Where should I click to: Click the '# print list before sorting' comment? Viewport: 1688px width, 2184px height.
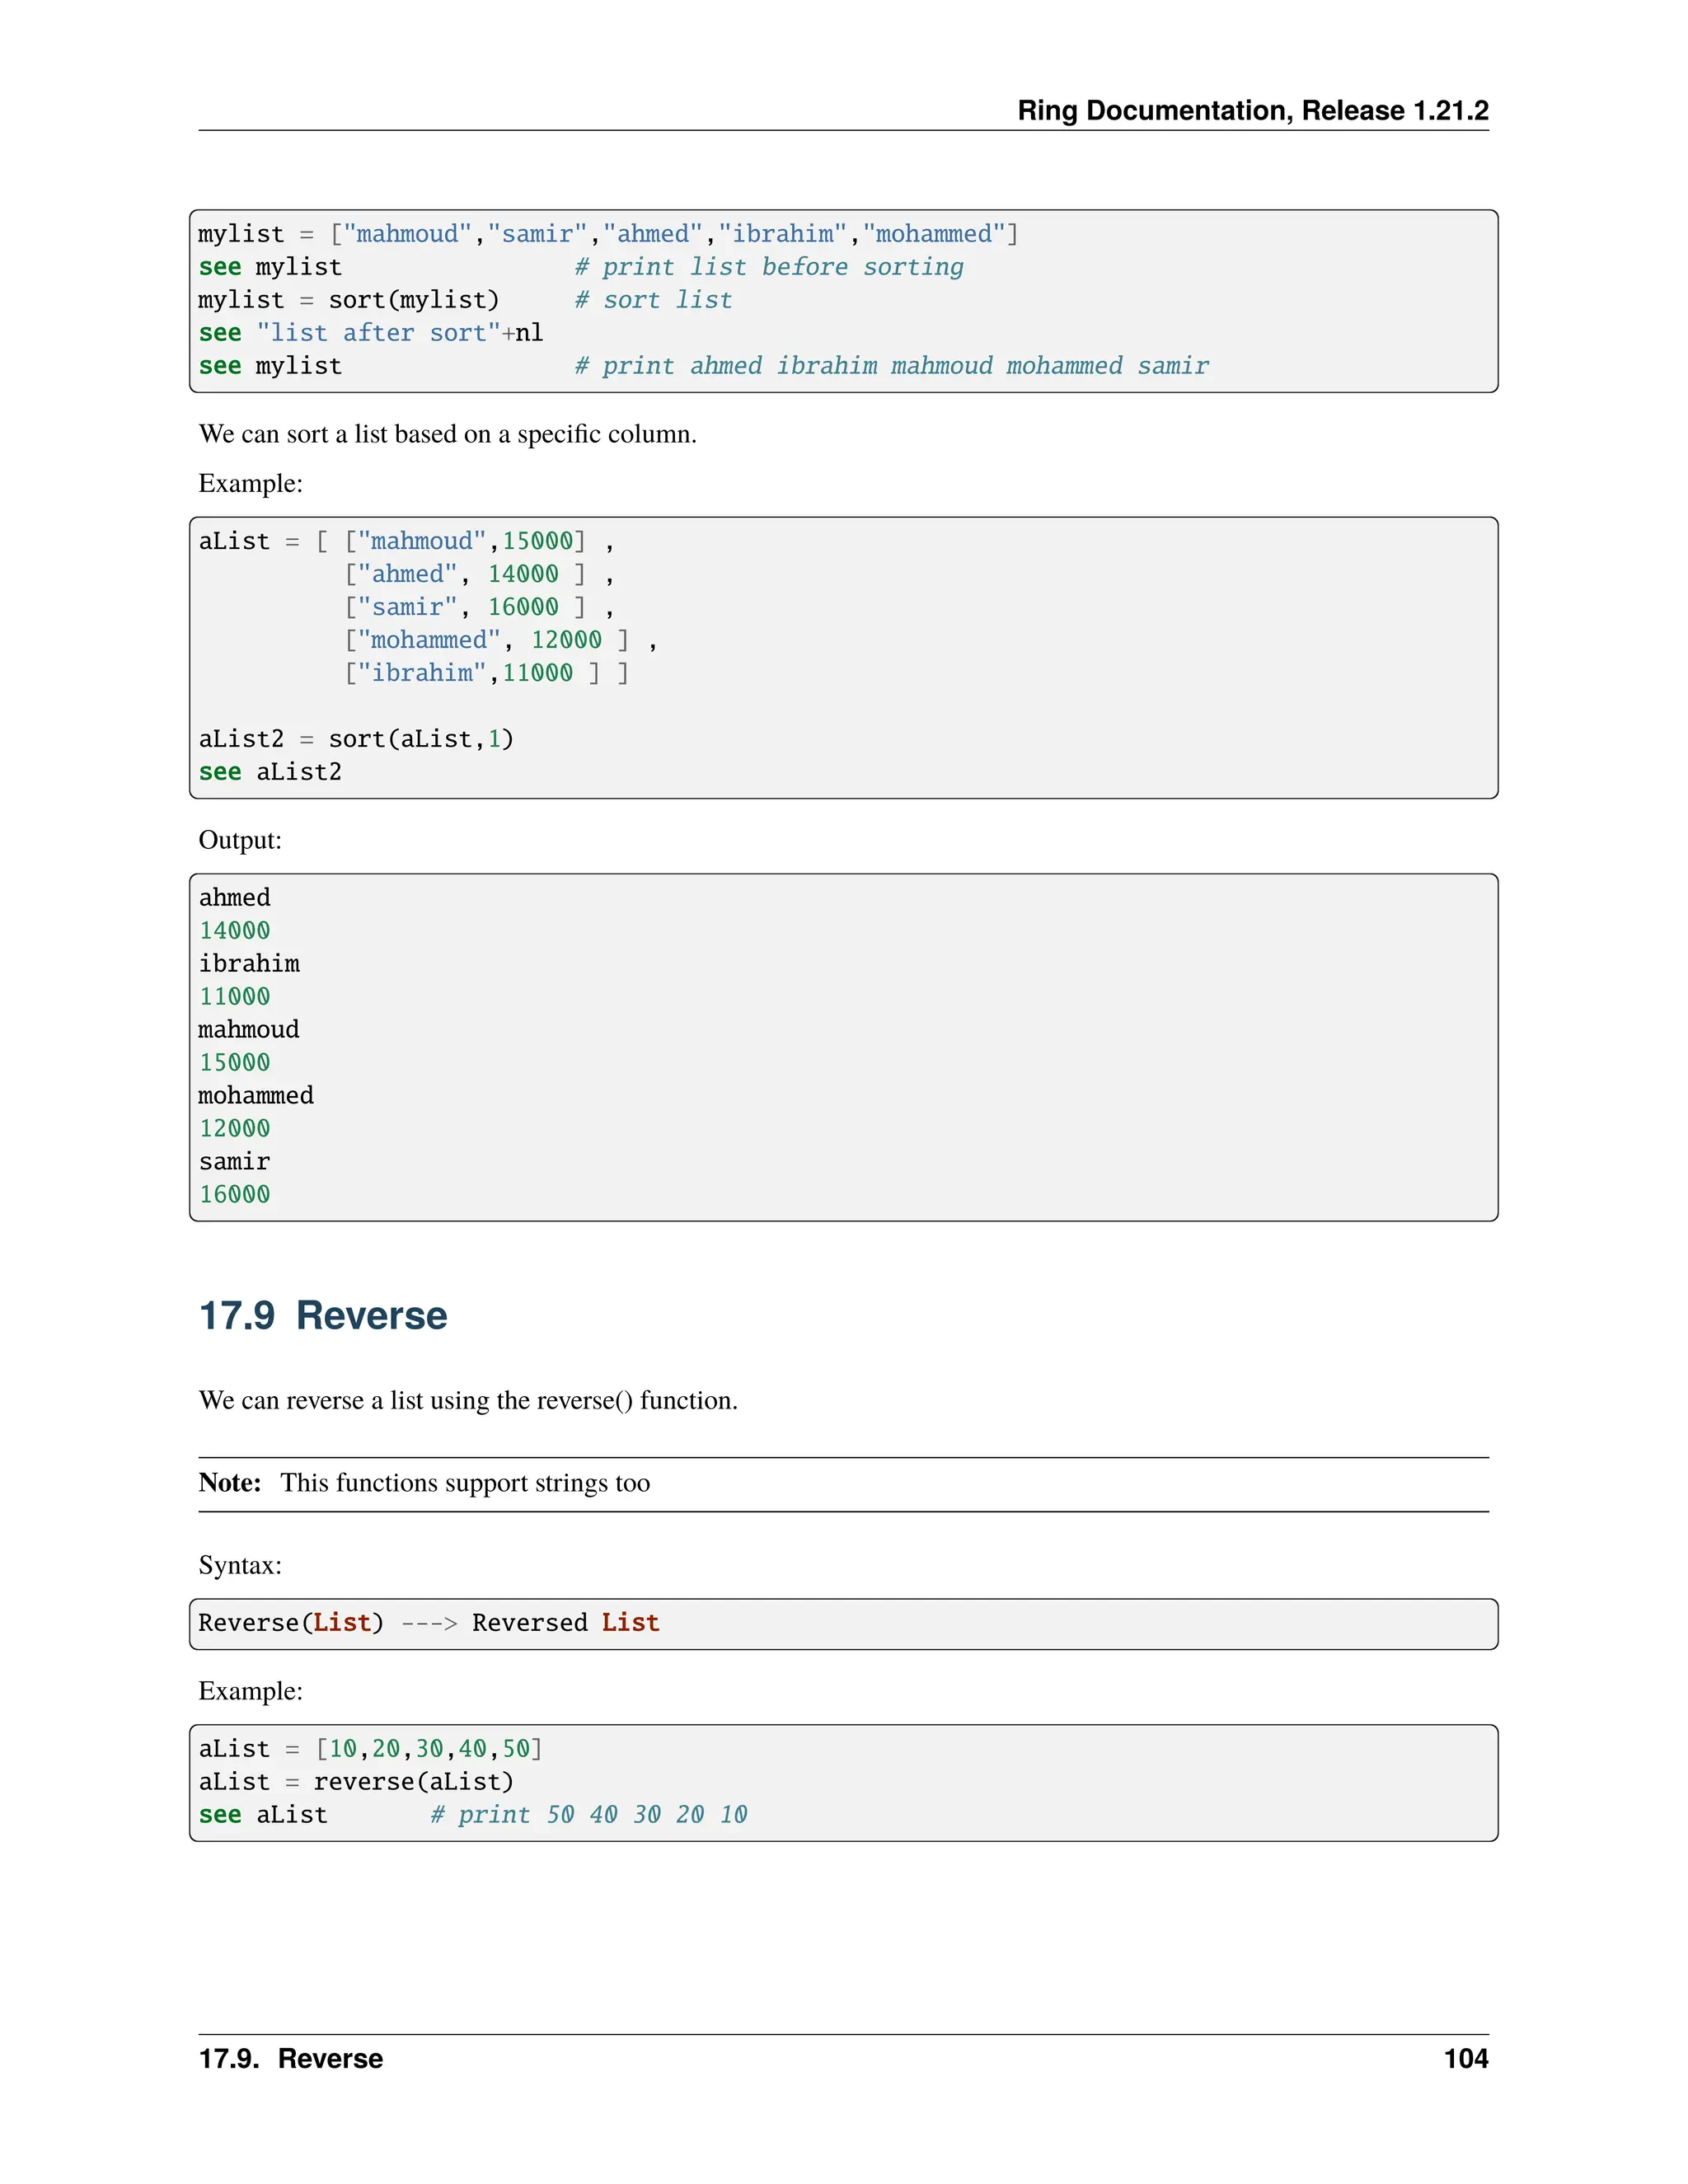768,267
